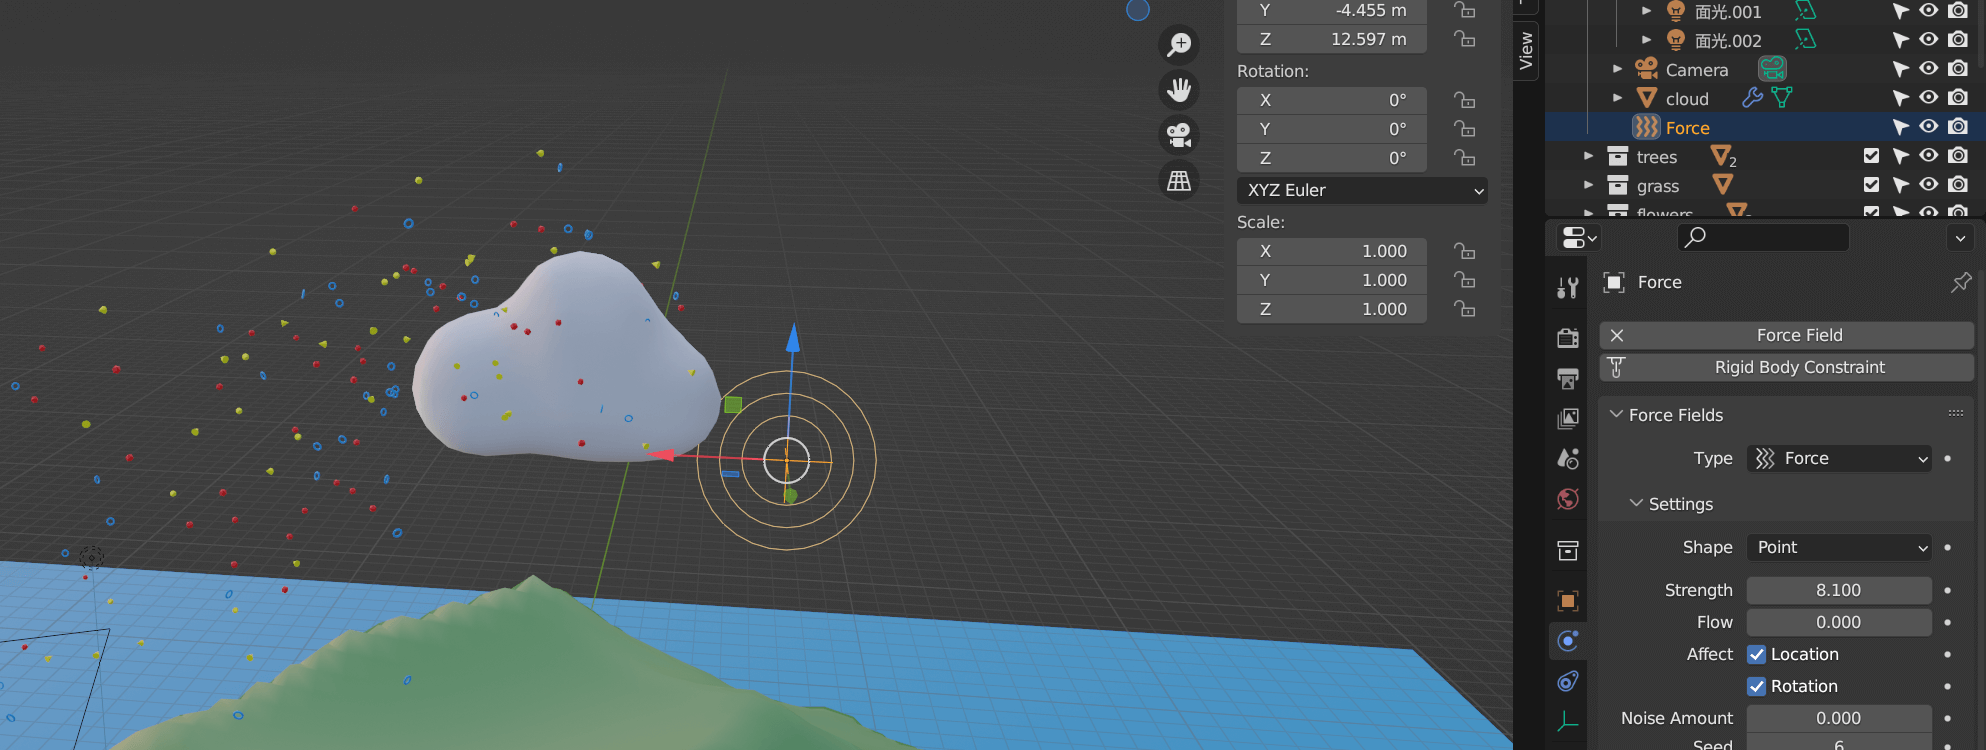Uncheck the trees collection exclude checkbox
Image resolution: width=1986 pixels, height=750 pixels.
click(1871, 156)
